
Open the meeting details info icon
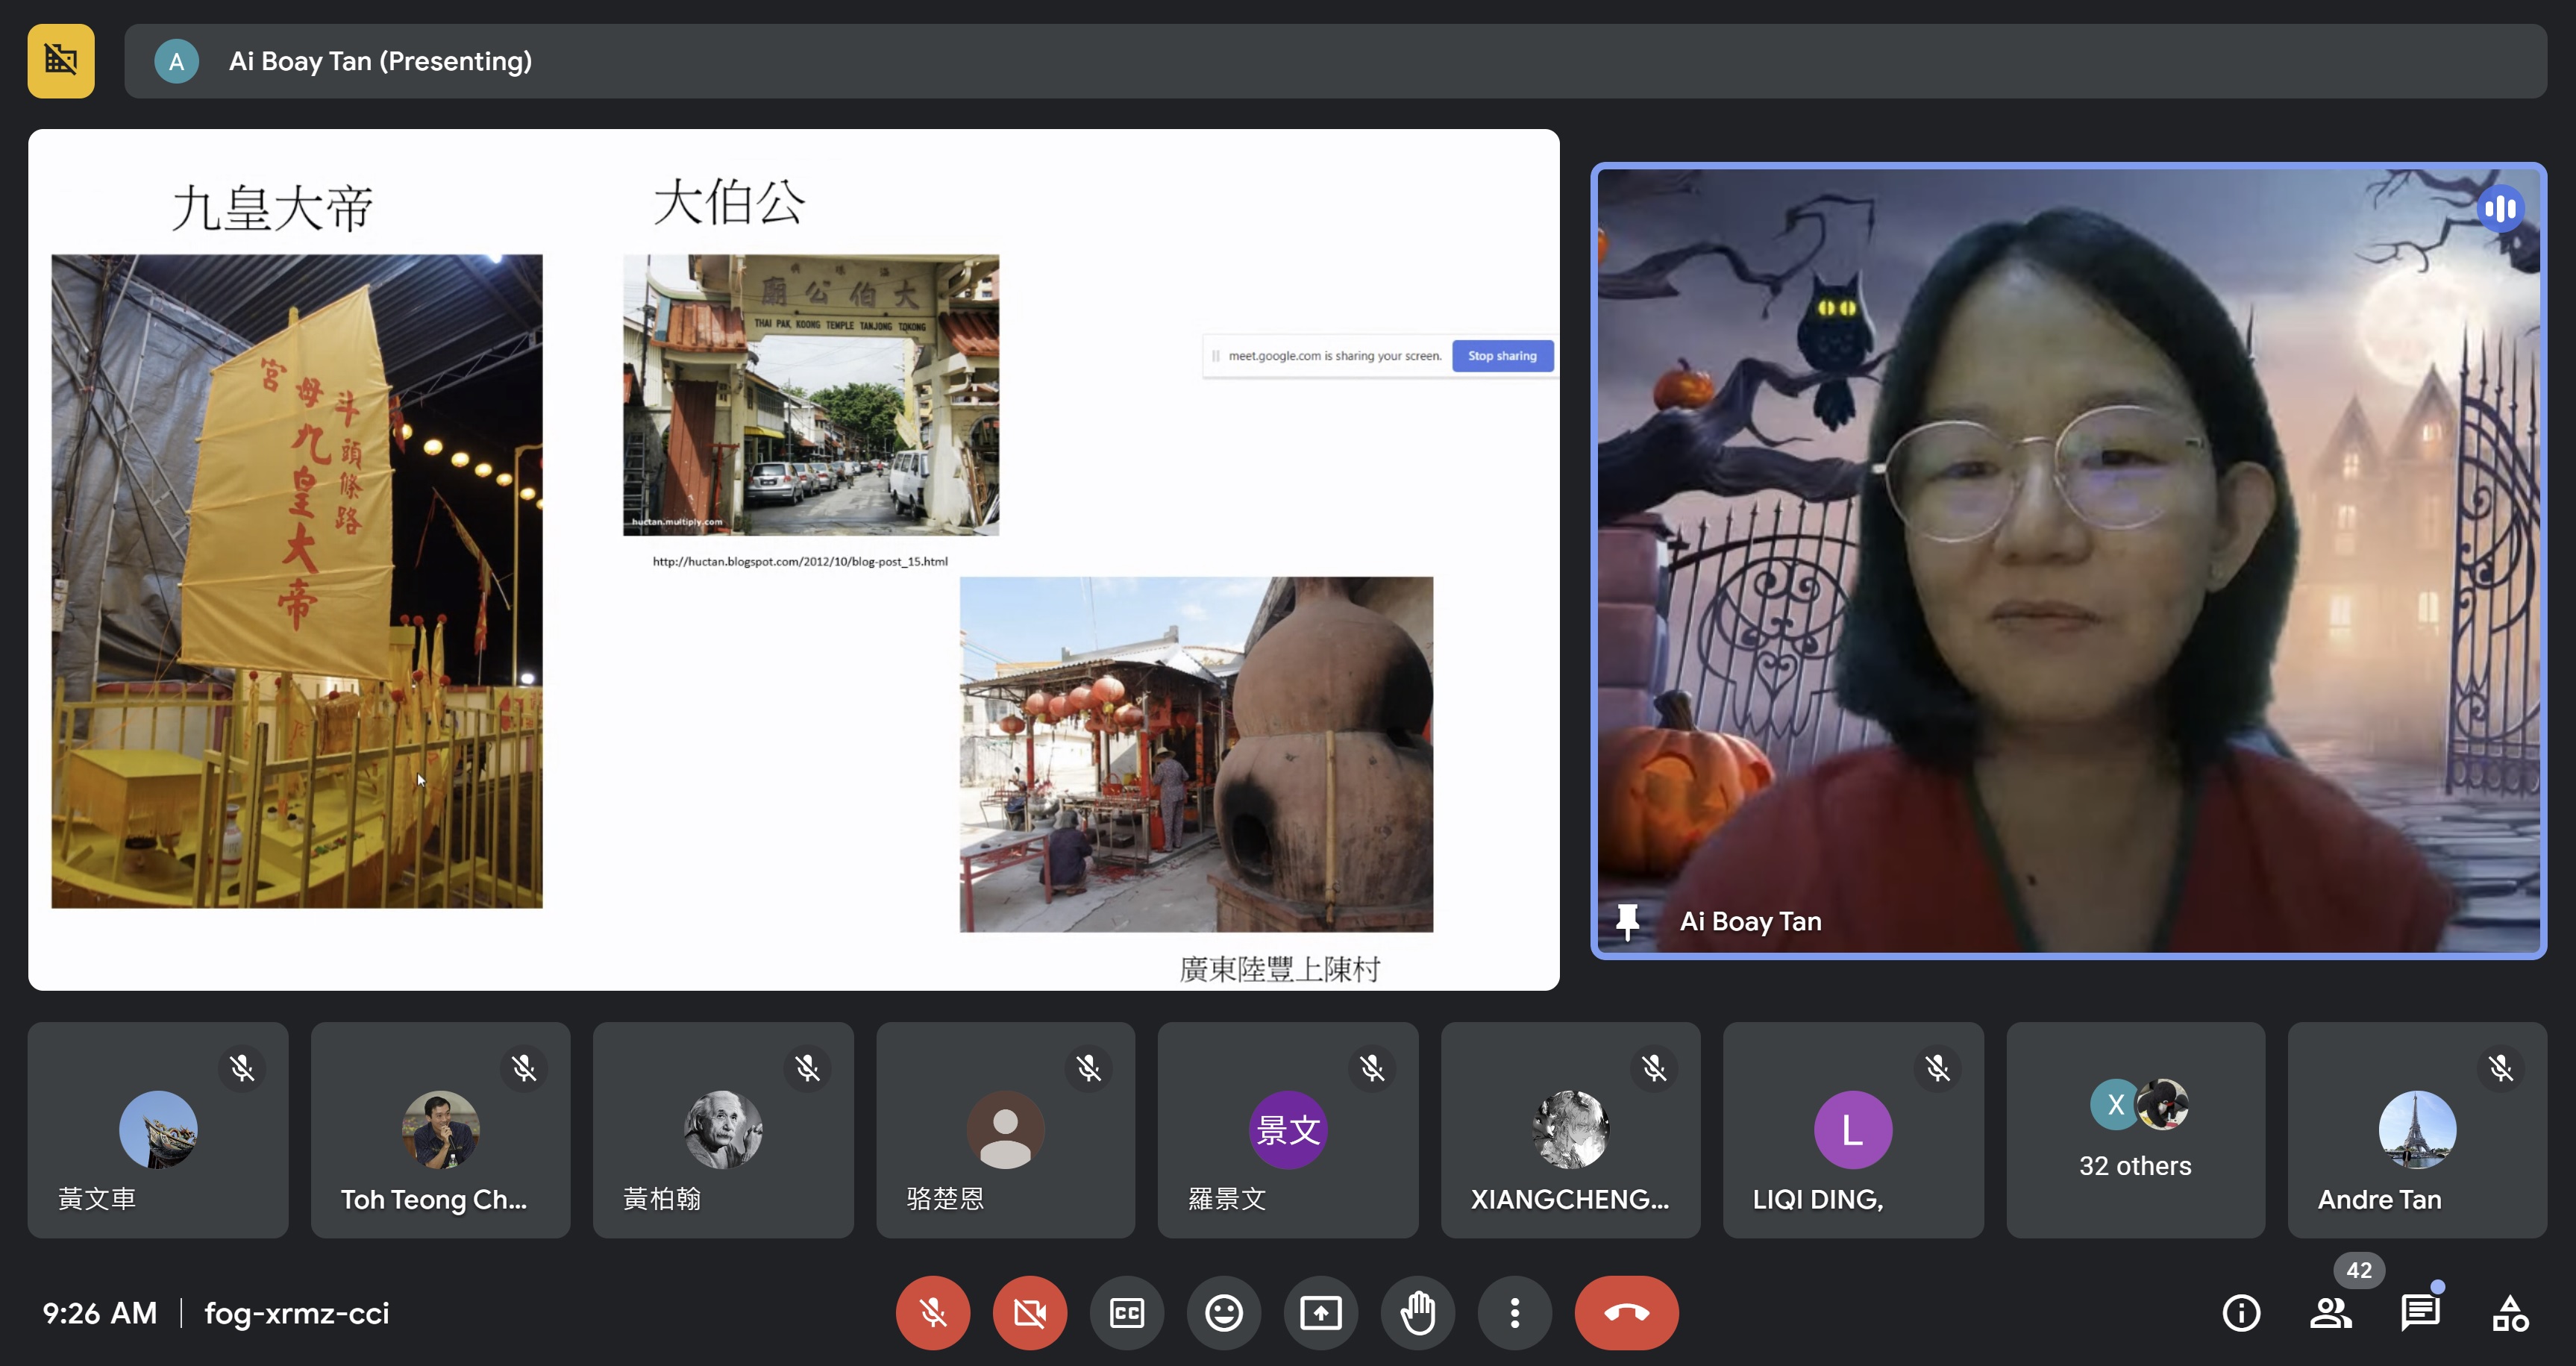point(2241,1313)
